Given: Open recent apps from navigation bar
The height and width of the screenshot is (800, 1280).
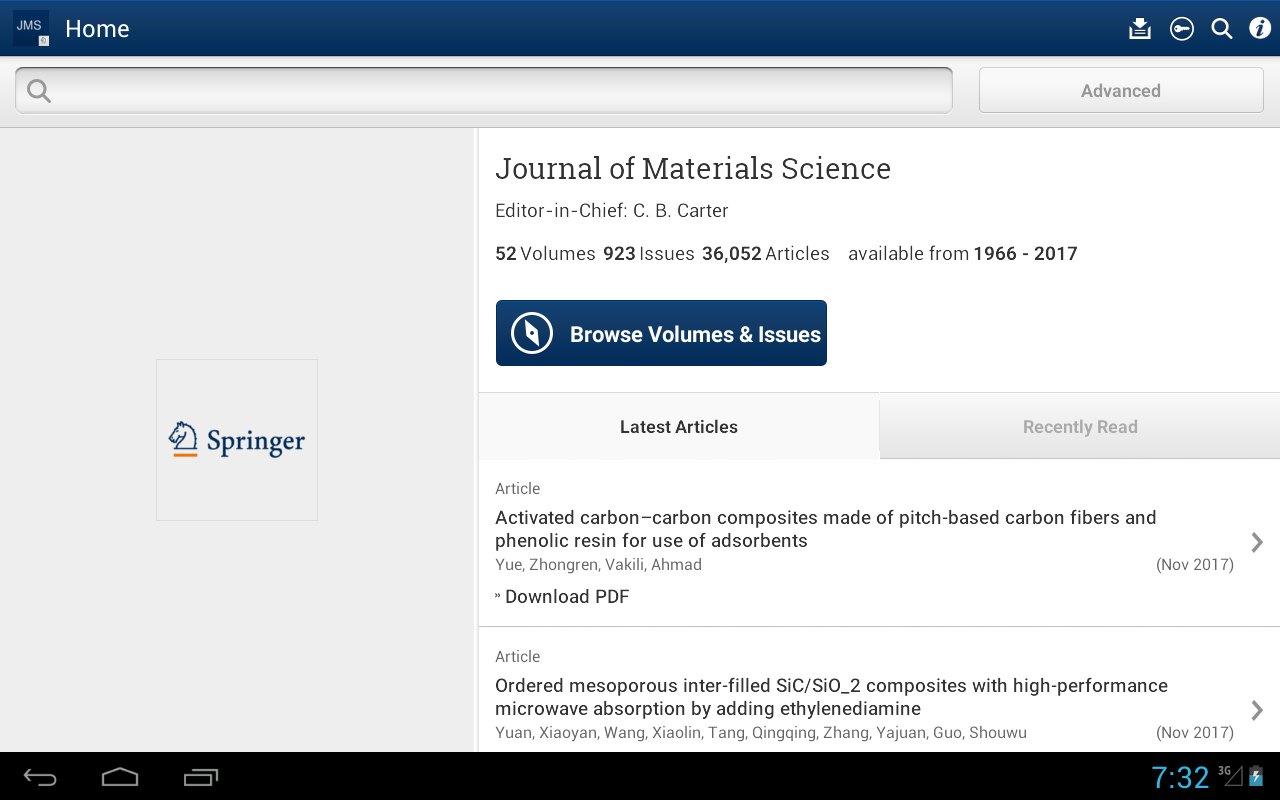Looking at the screenshot, I should coord(200,777).
